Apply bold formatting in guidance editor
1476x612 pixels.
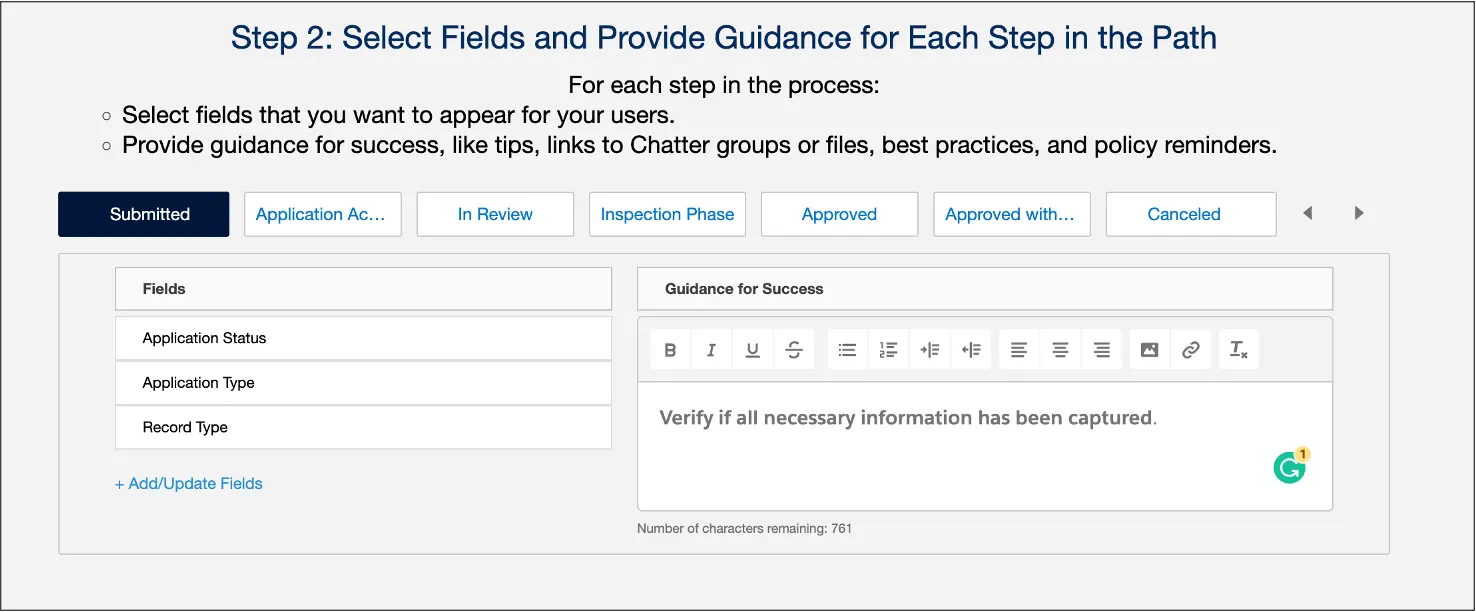[669, 349]
